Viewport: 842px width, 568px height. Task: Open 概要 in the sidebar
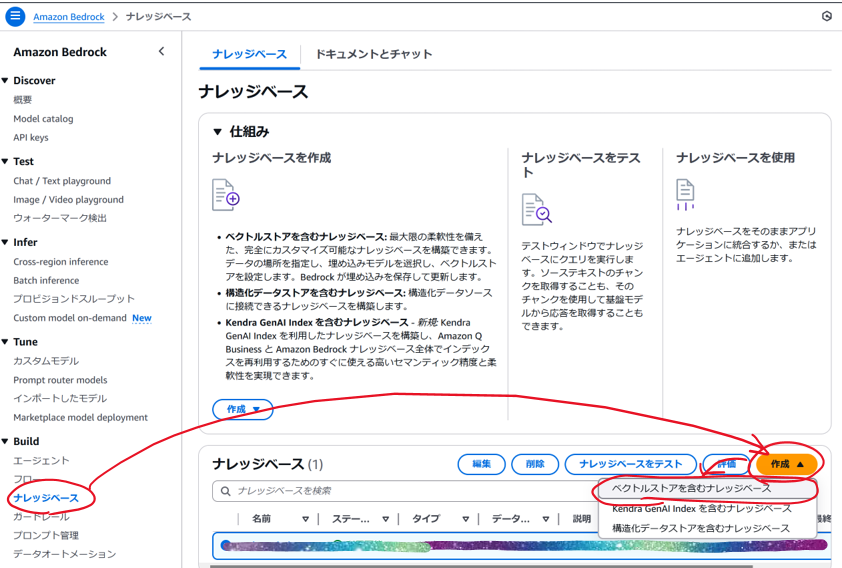(23, 100)
